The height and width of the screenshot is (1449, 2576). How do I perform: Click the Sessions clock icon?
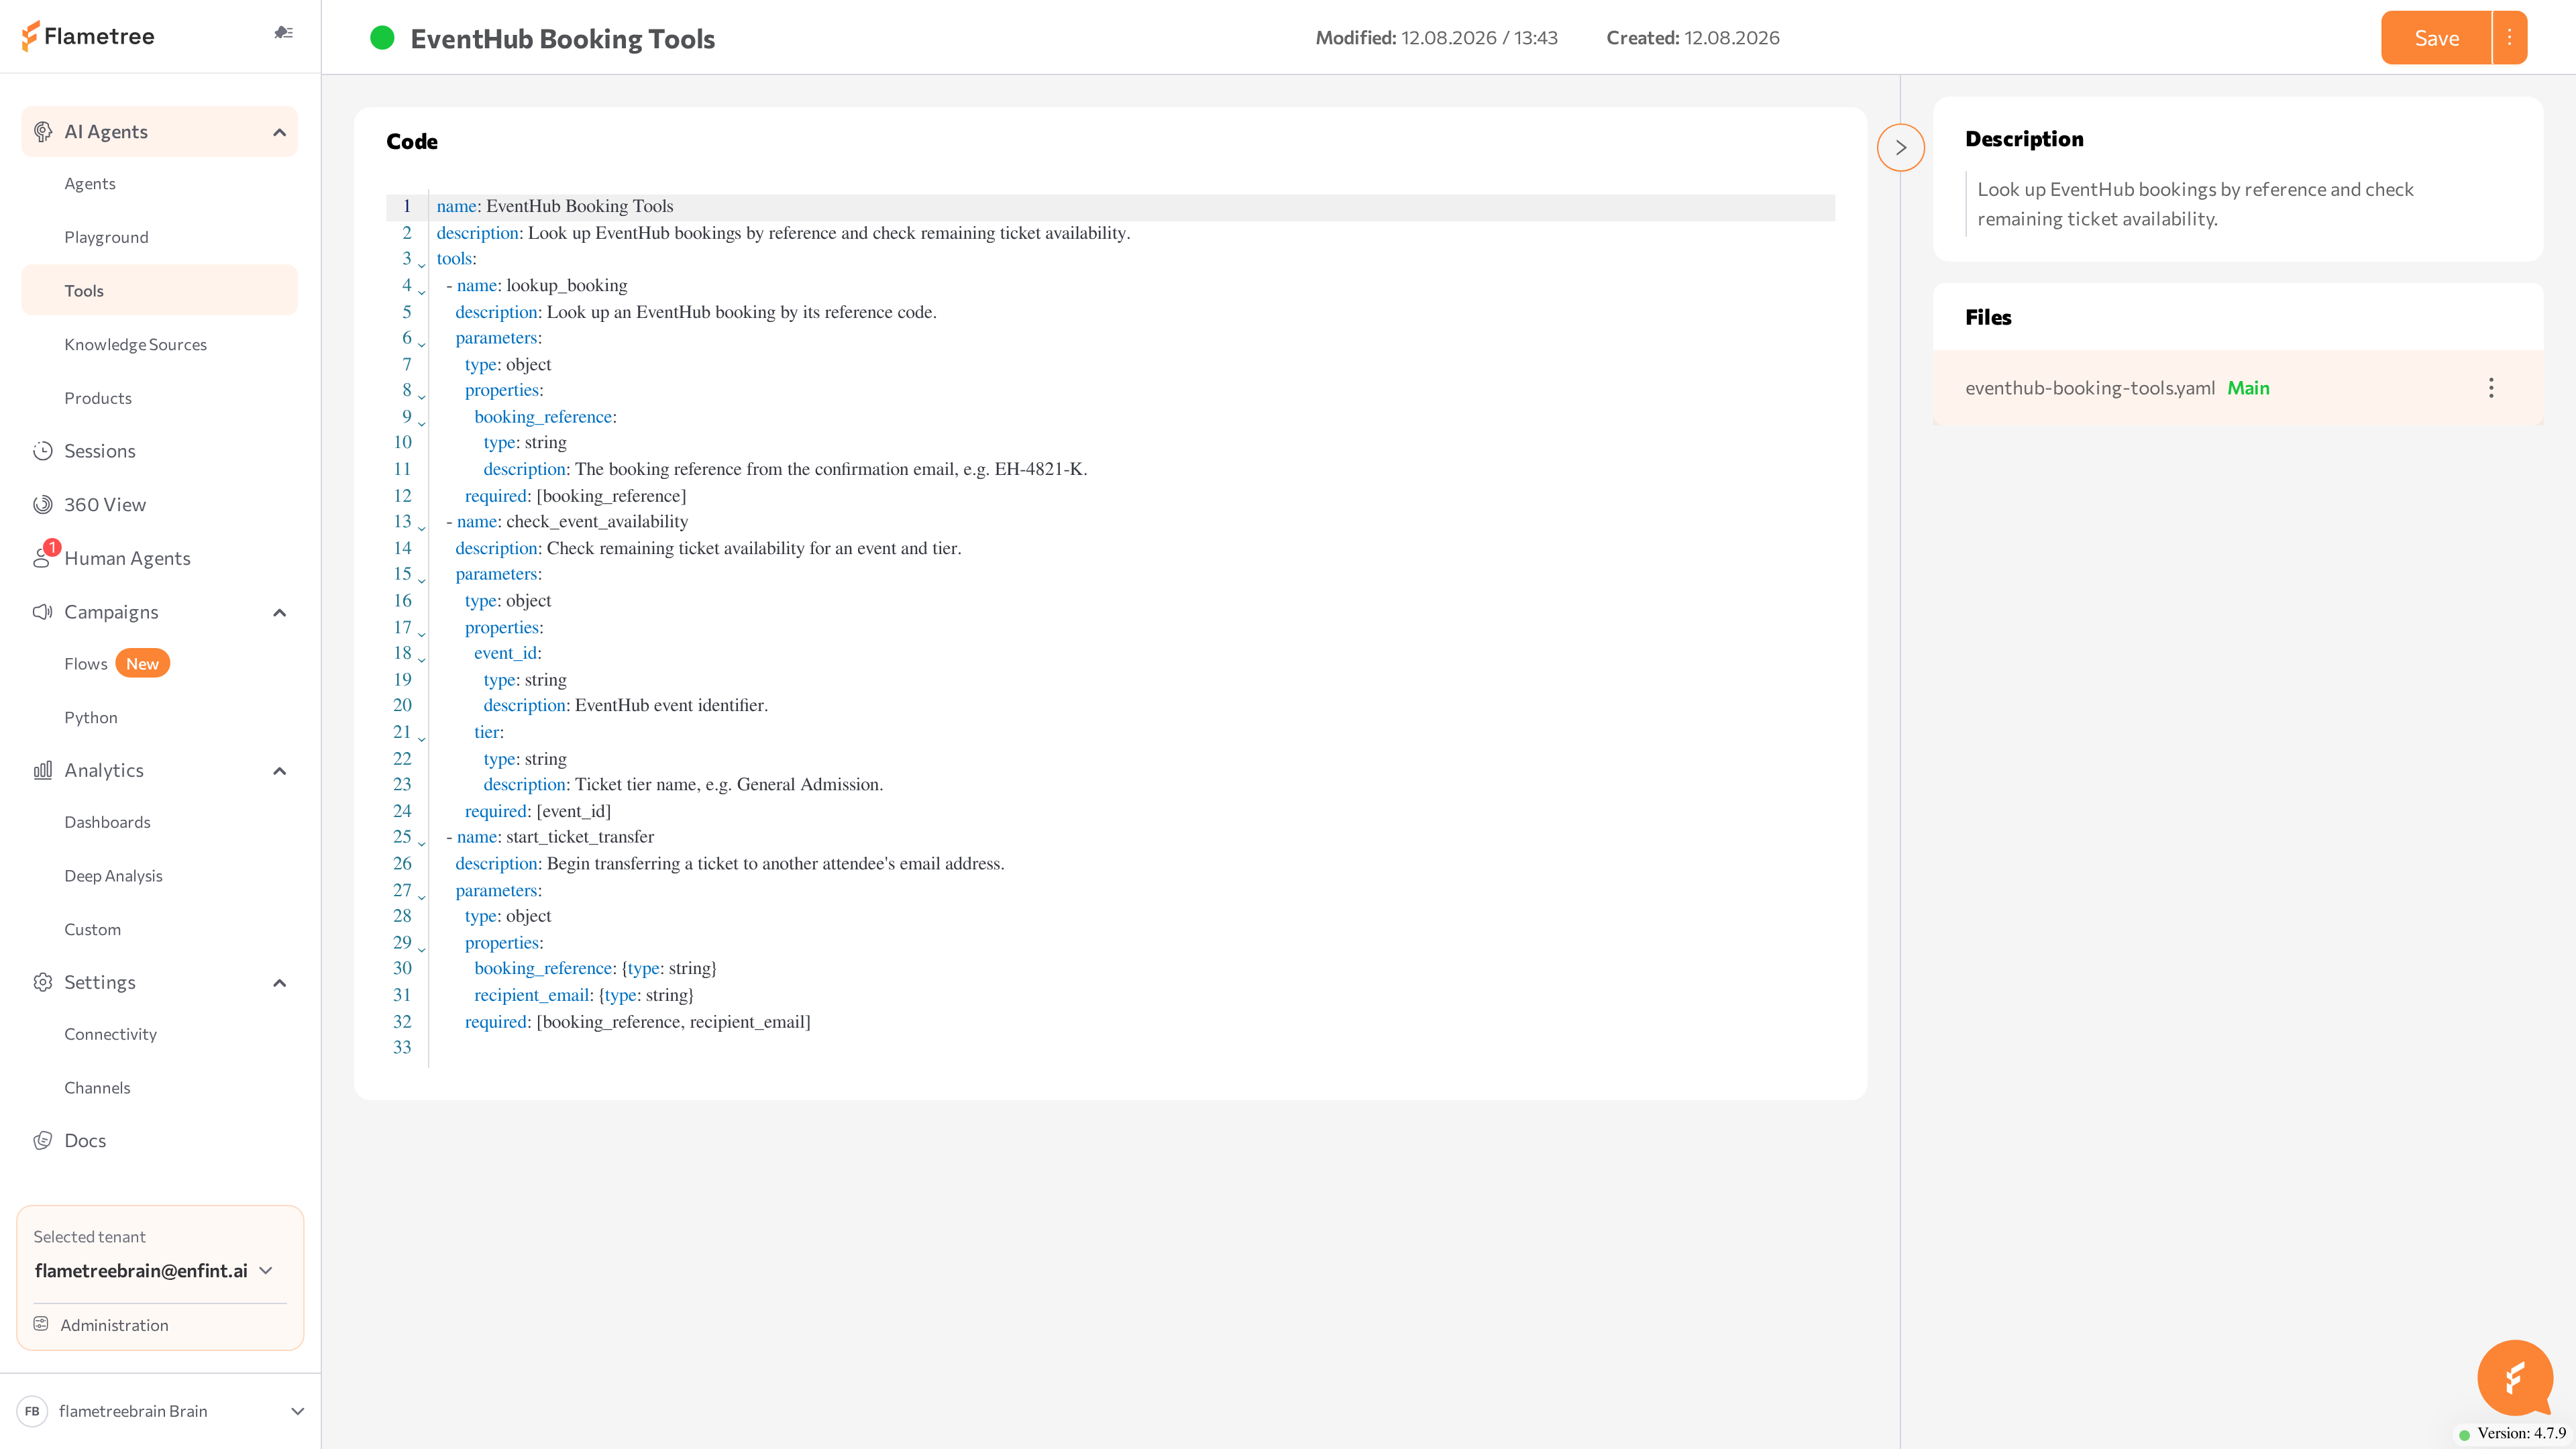pos(43,451)
